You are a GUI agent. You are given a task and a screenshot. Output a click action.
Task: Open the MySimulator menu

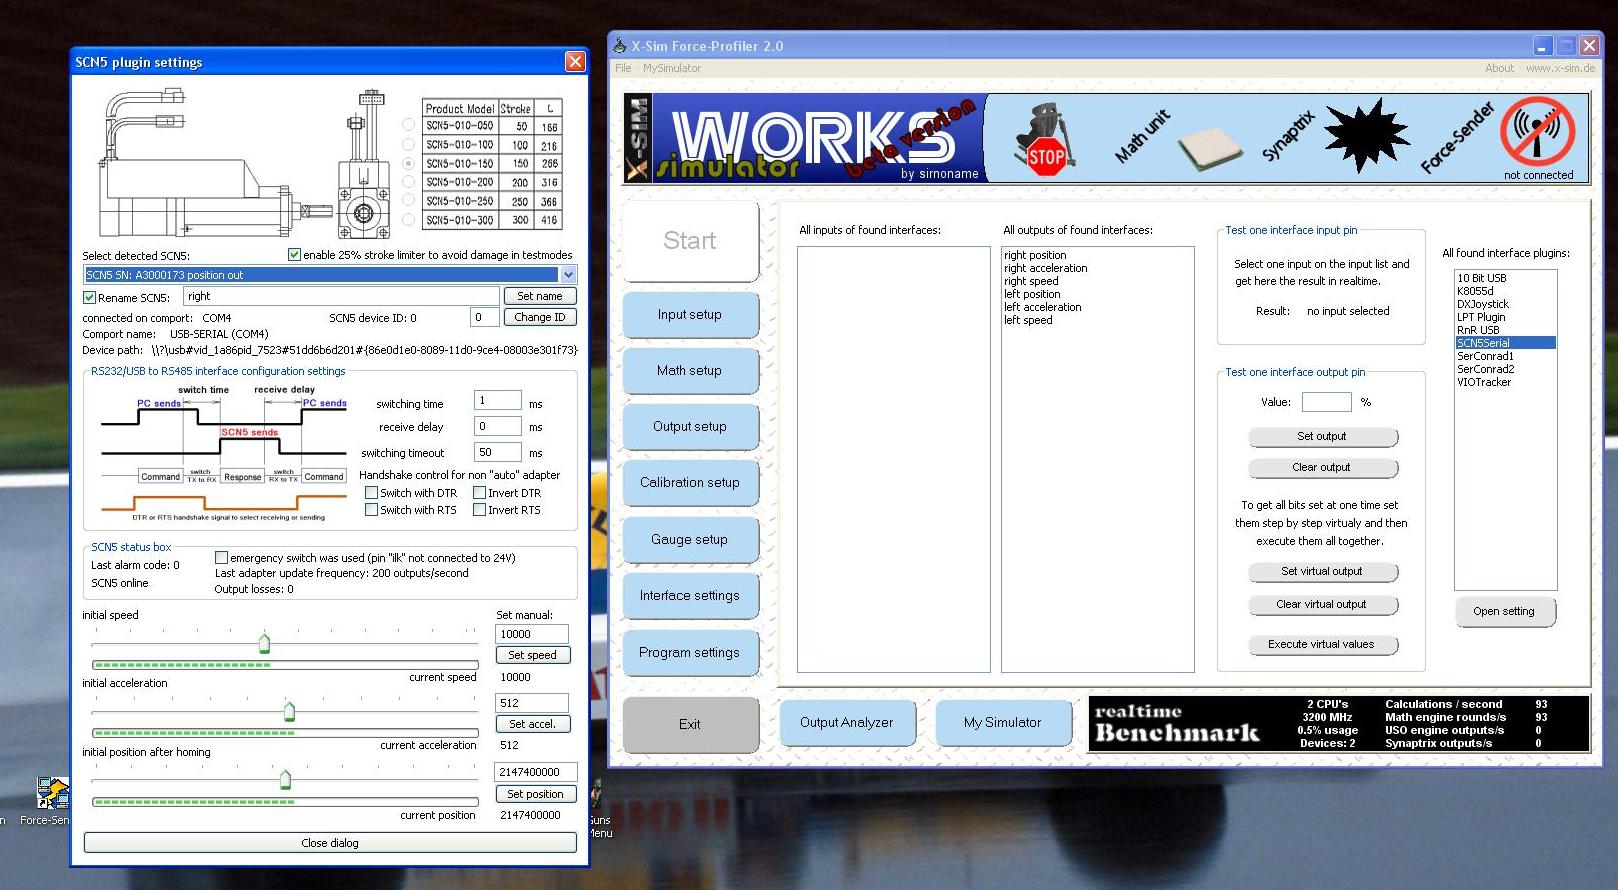672,68
